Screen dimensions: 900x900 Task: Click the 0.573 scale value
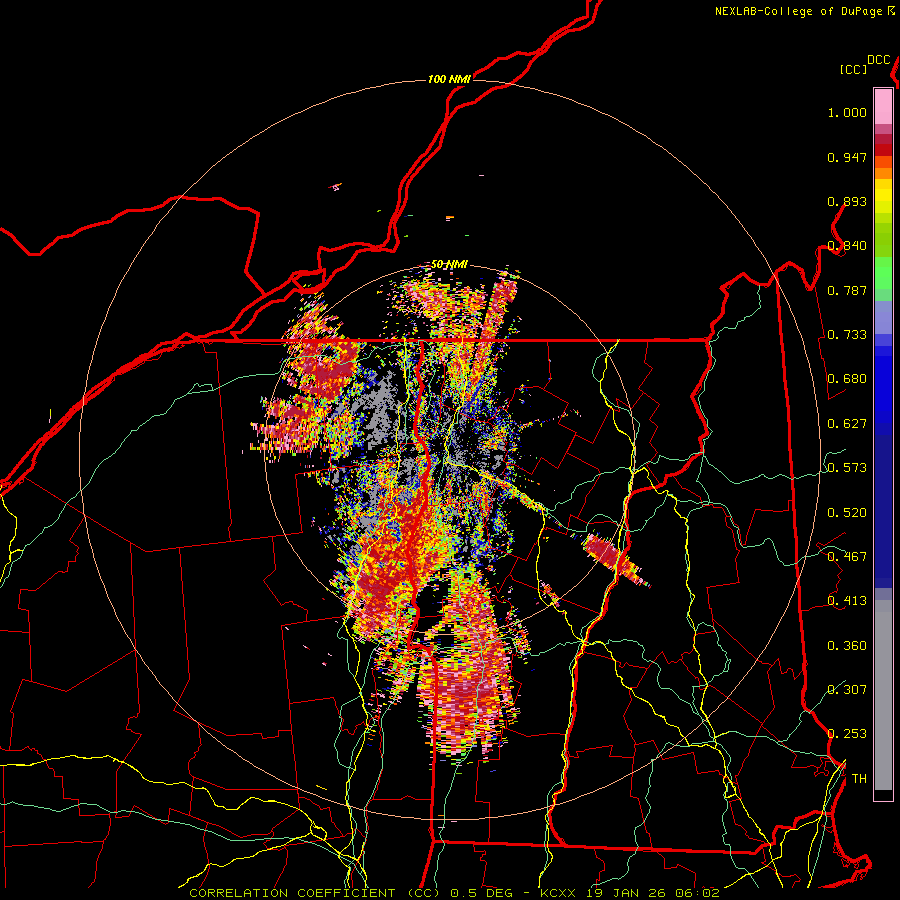[847, 468]
